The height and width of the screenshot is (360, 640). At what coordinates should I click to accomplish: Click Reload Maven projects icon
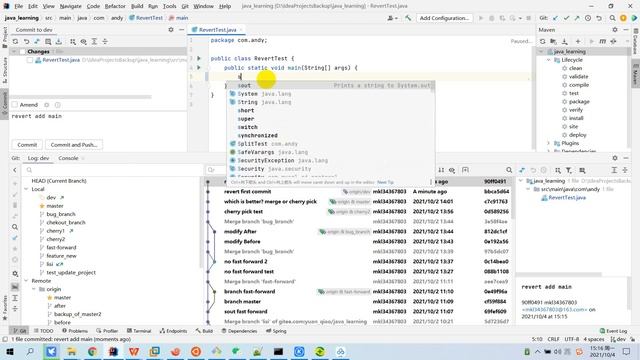542,42
